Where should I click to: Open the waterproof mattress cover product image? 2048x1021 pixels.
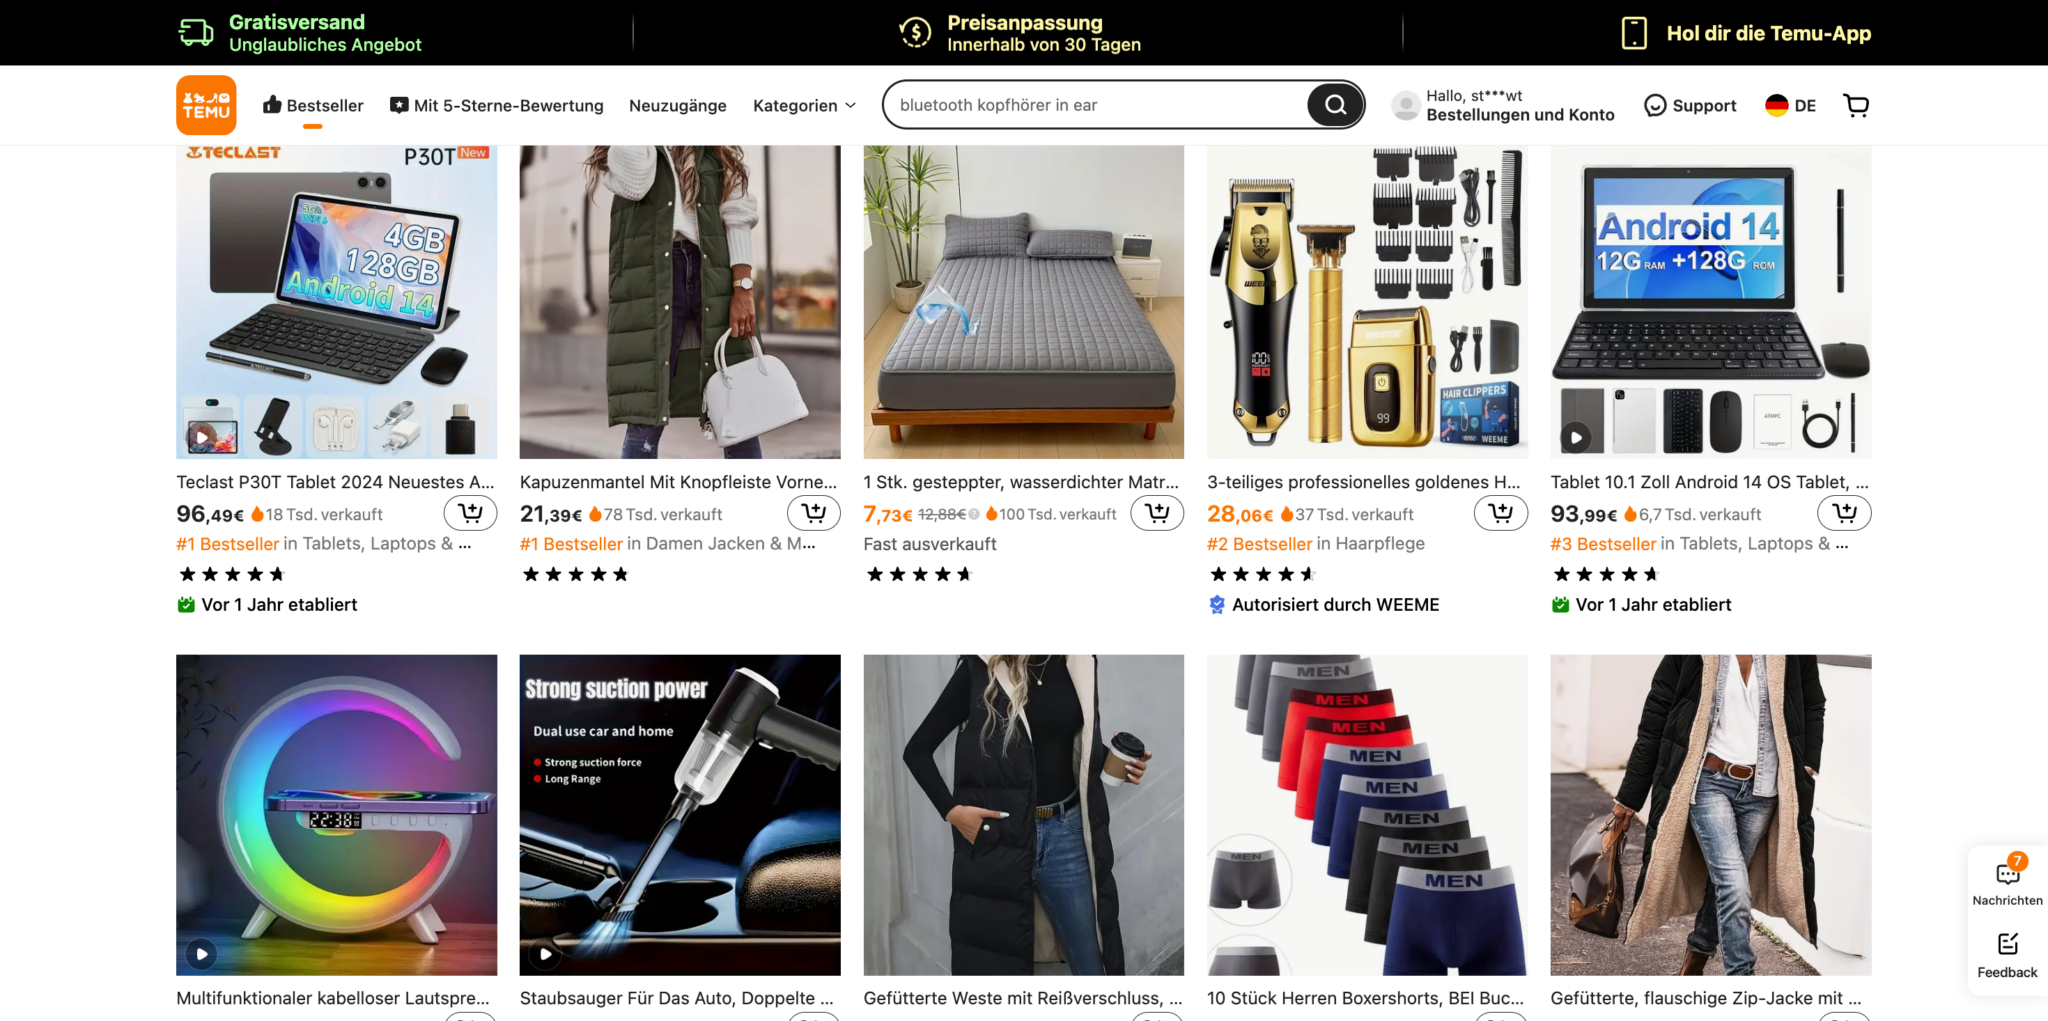[1024, 302]
